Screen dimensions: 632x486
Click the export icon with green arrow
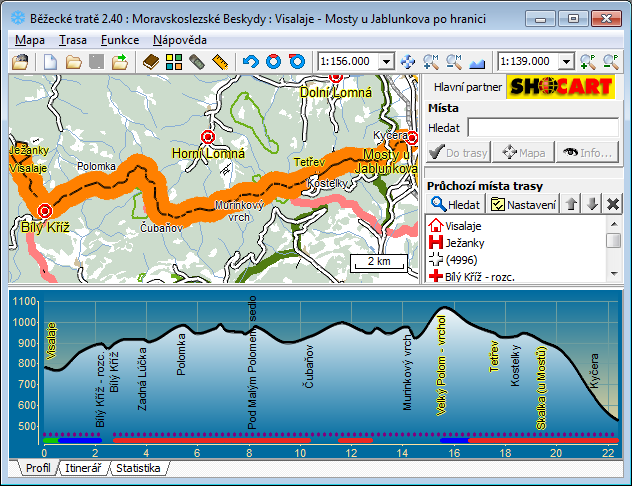[x=120, y=62]
